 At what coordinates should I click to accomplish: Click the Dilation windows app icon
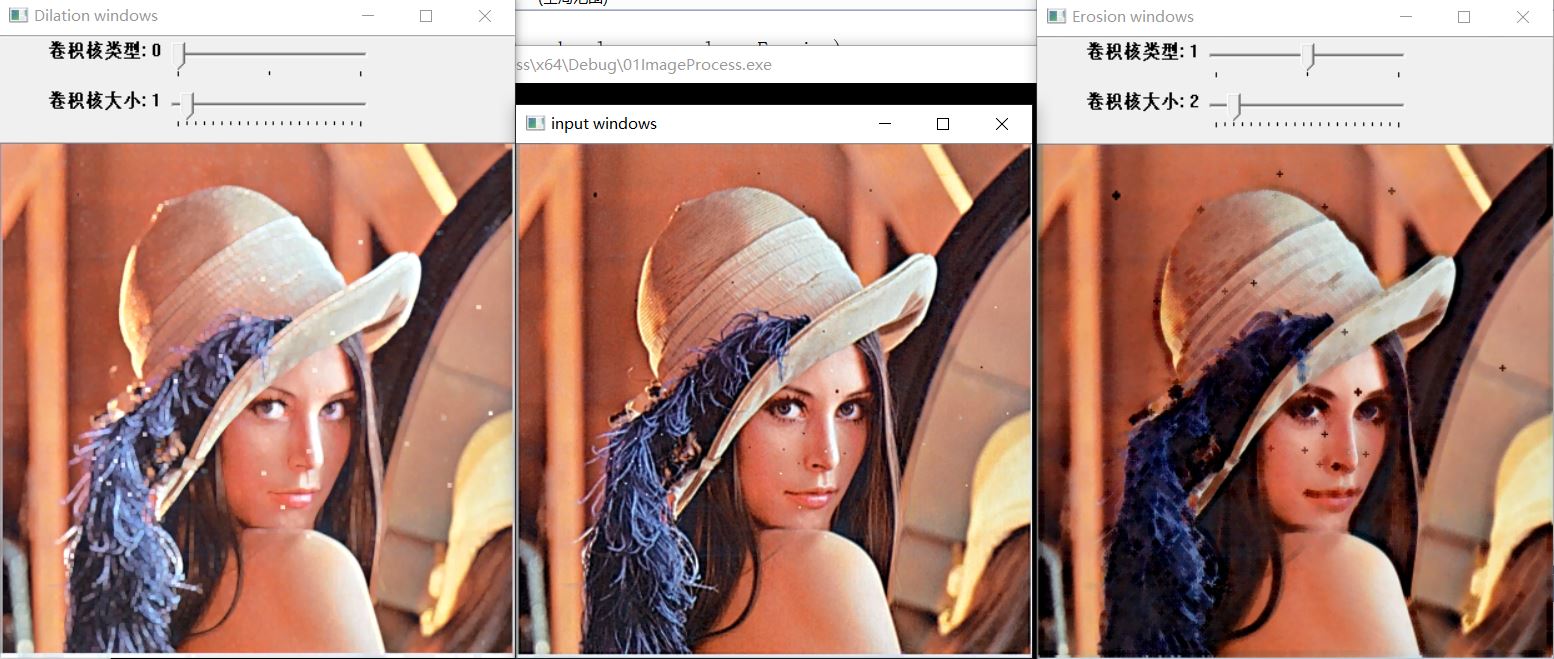click(17, 16)
